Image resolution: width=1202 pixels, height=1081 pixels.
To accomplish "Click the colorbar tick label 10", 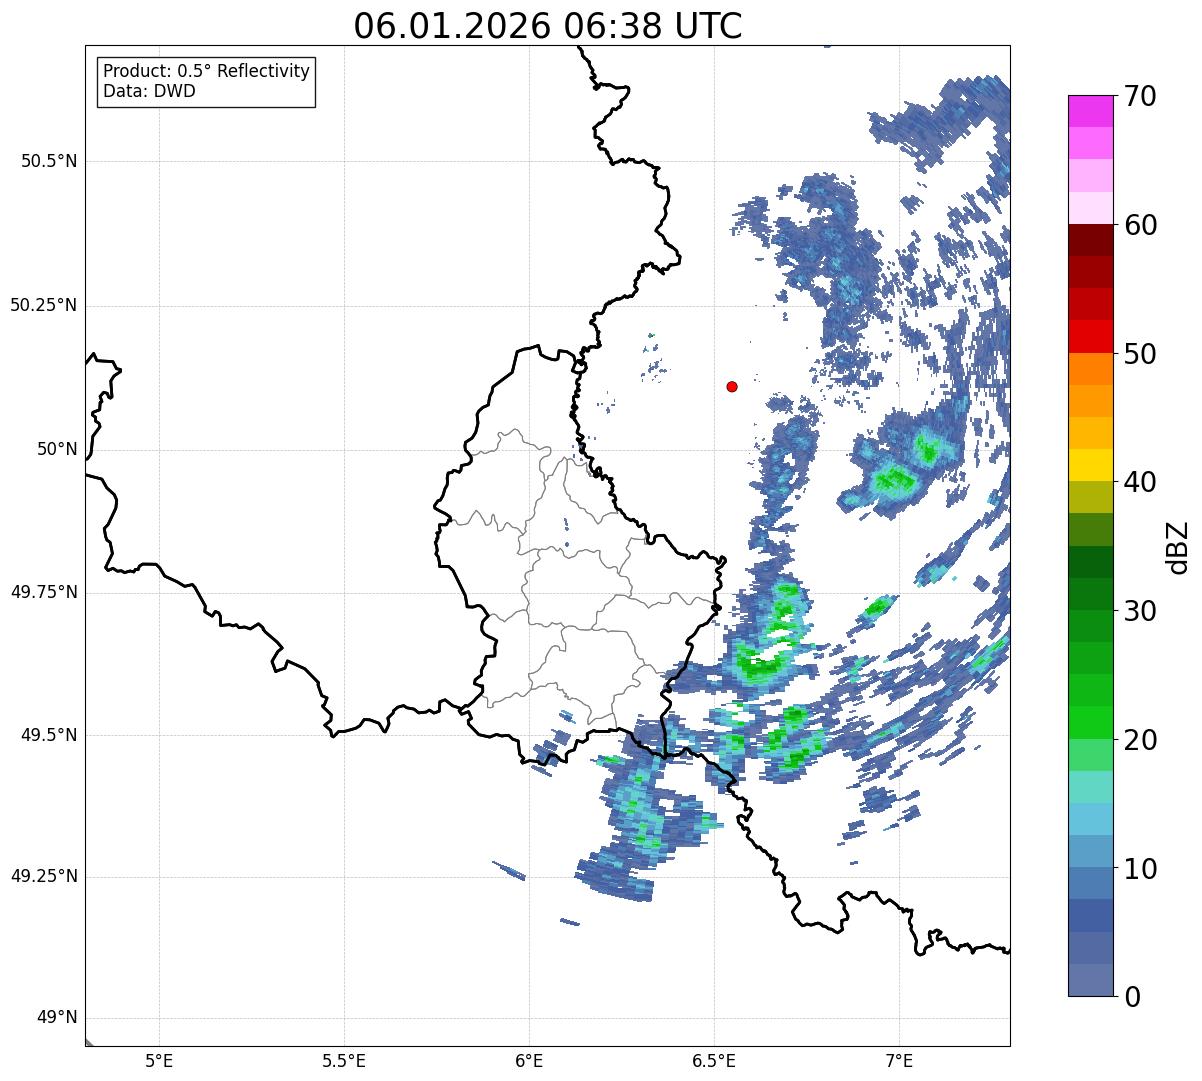I will click(x=1140, y=869).
